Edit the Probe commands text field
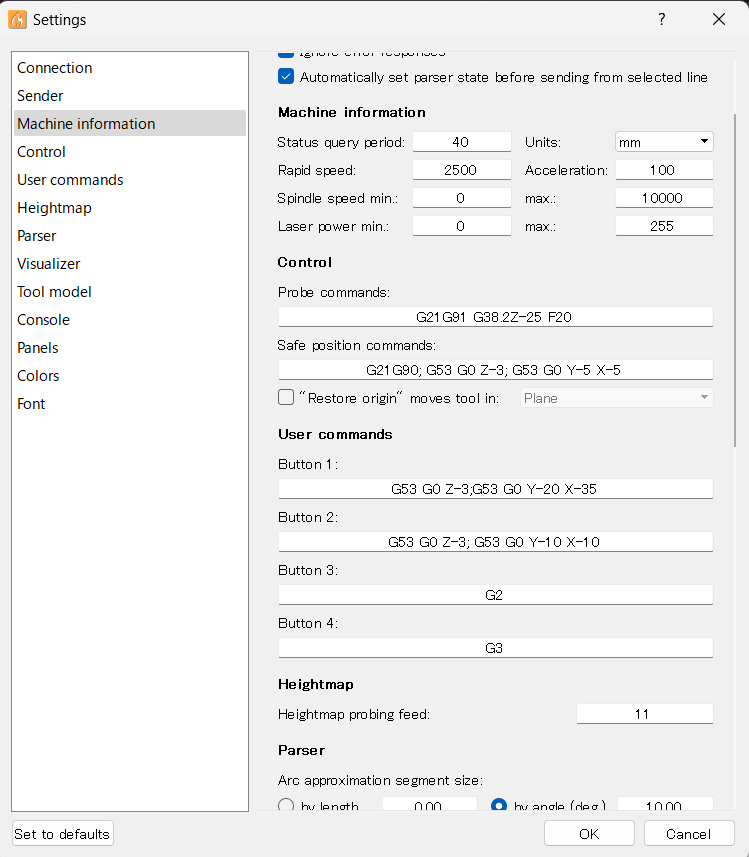The width and height of the screenshot is (749, 857). tap(495, 317)
